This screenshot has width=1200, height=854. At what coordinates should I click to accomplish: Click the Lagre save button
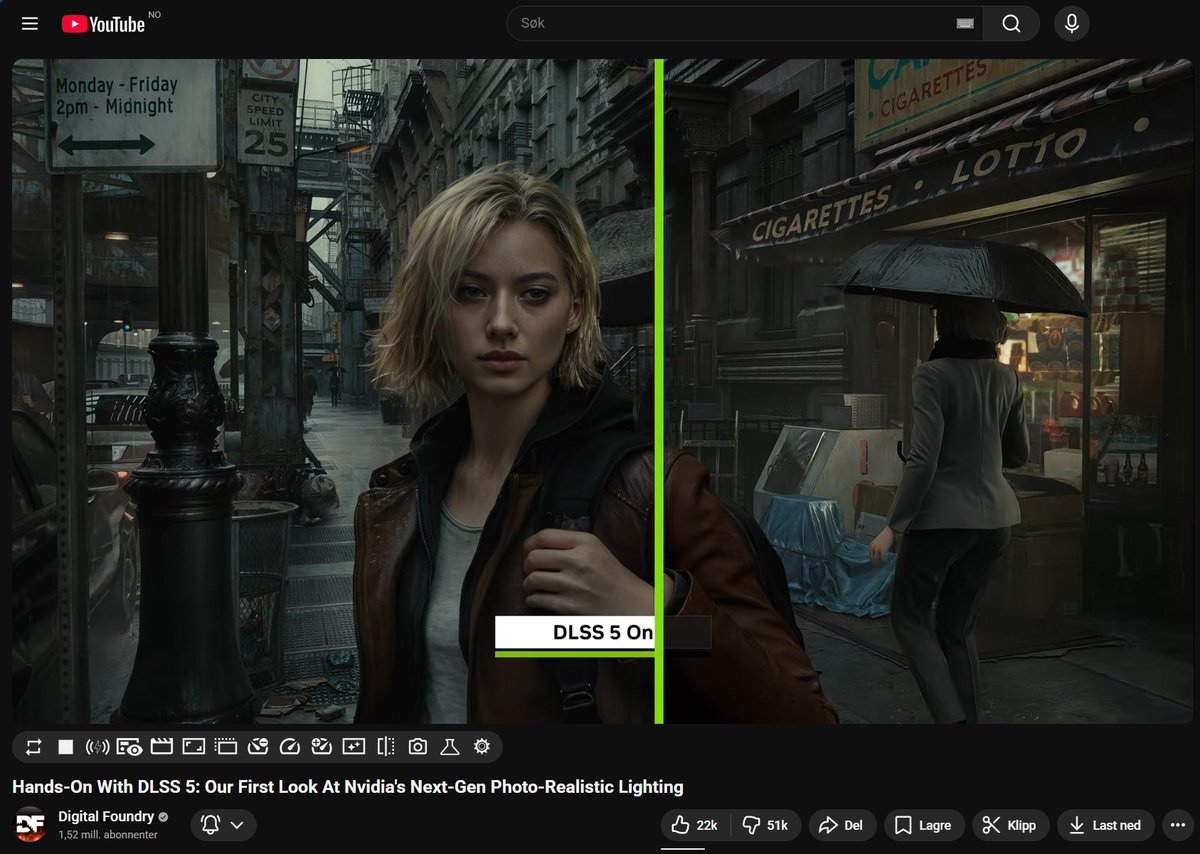click(x=924, y=825)
